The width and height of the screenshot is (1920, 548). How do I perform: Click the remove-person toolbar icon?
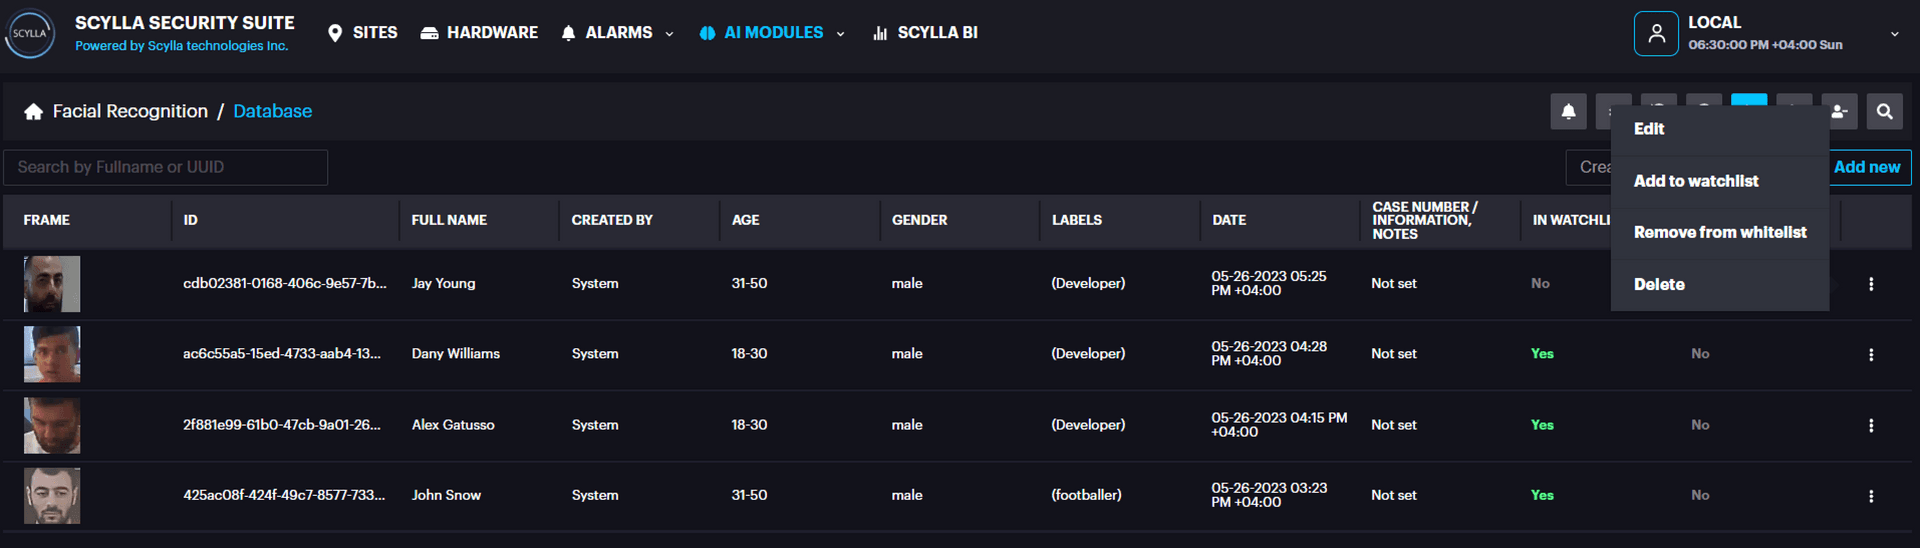click(x=1839, y=112)
